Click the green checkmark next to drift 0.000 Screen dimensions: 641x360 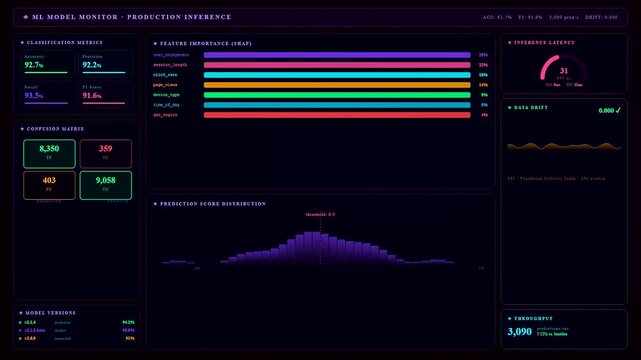[x=618, y=110]
